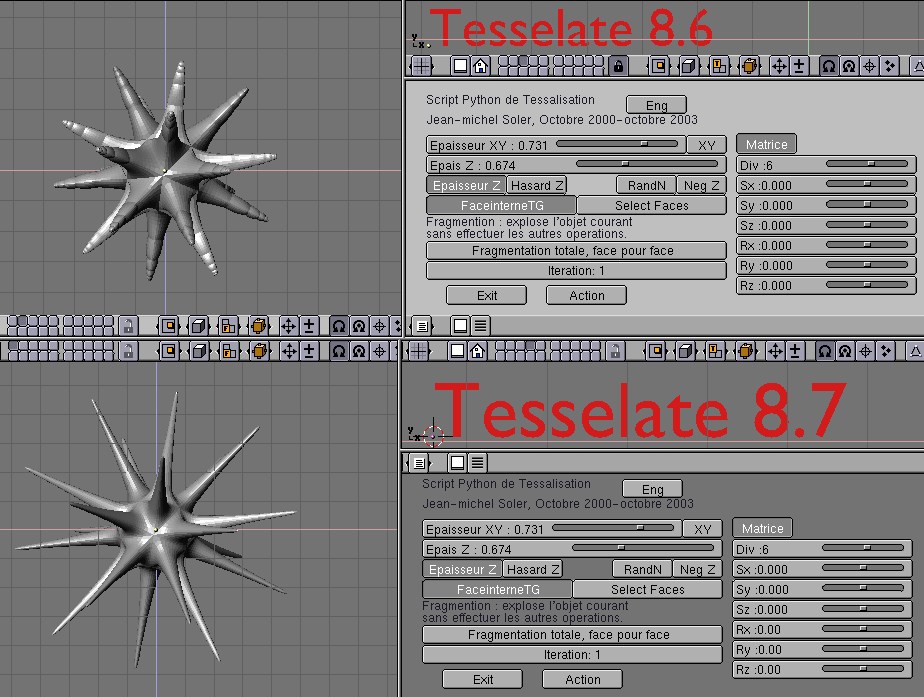Click Exit in Tesselate 8.6 panel
The height and width of the screenshot is (697, 924).
(487, 295)
